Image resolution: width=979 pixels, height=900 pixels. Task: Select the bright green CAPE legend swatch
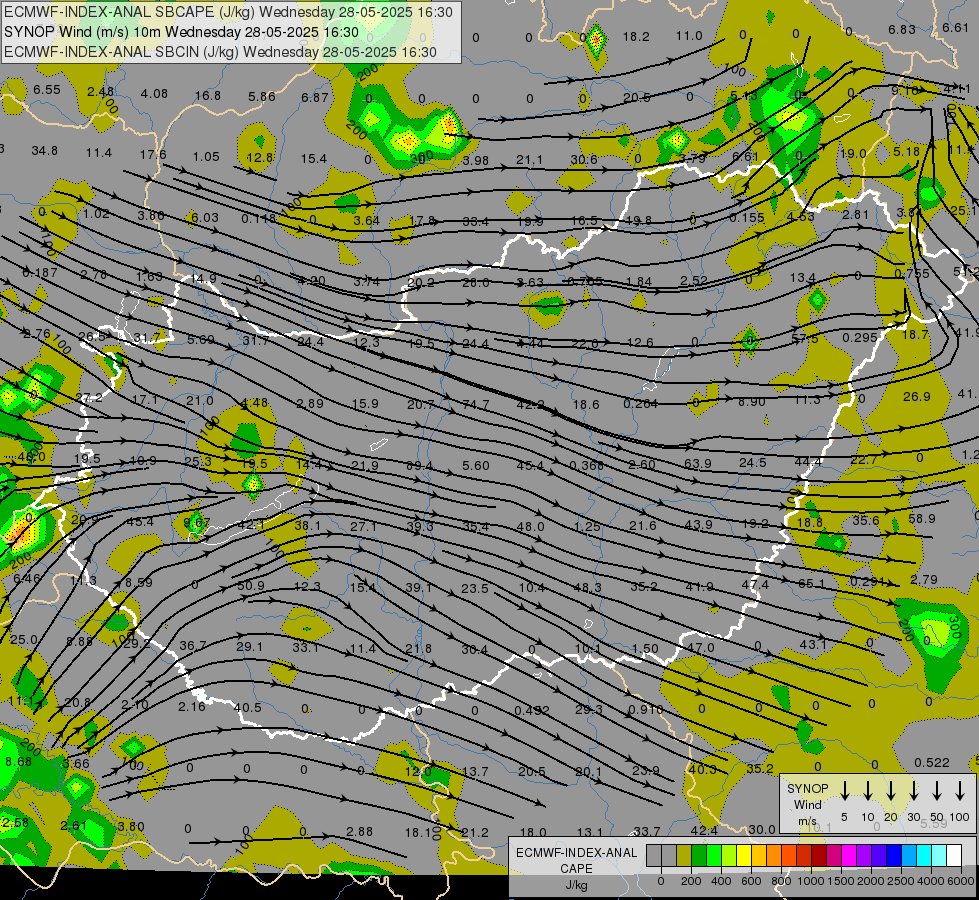714,855
